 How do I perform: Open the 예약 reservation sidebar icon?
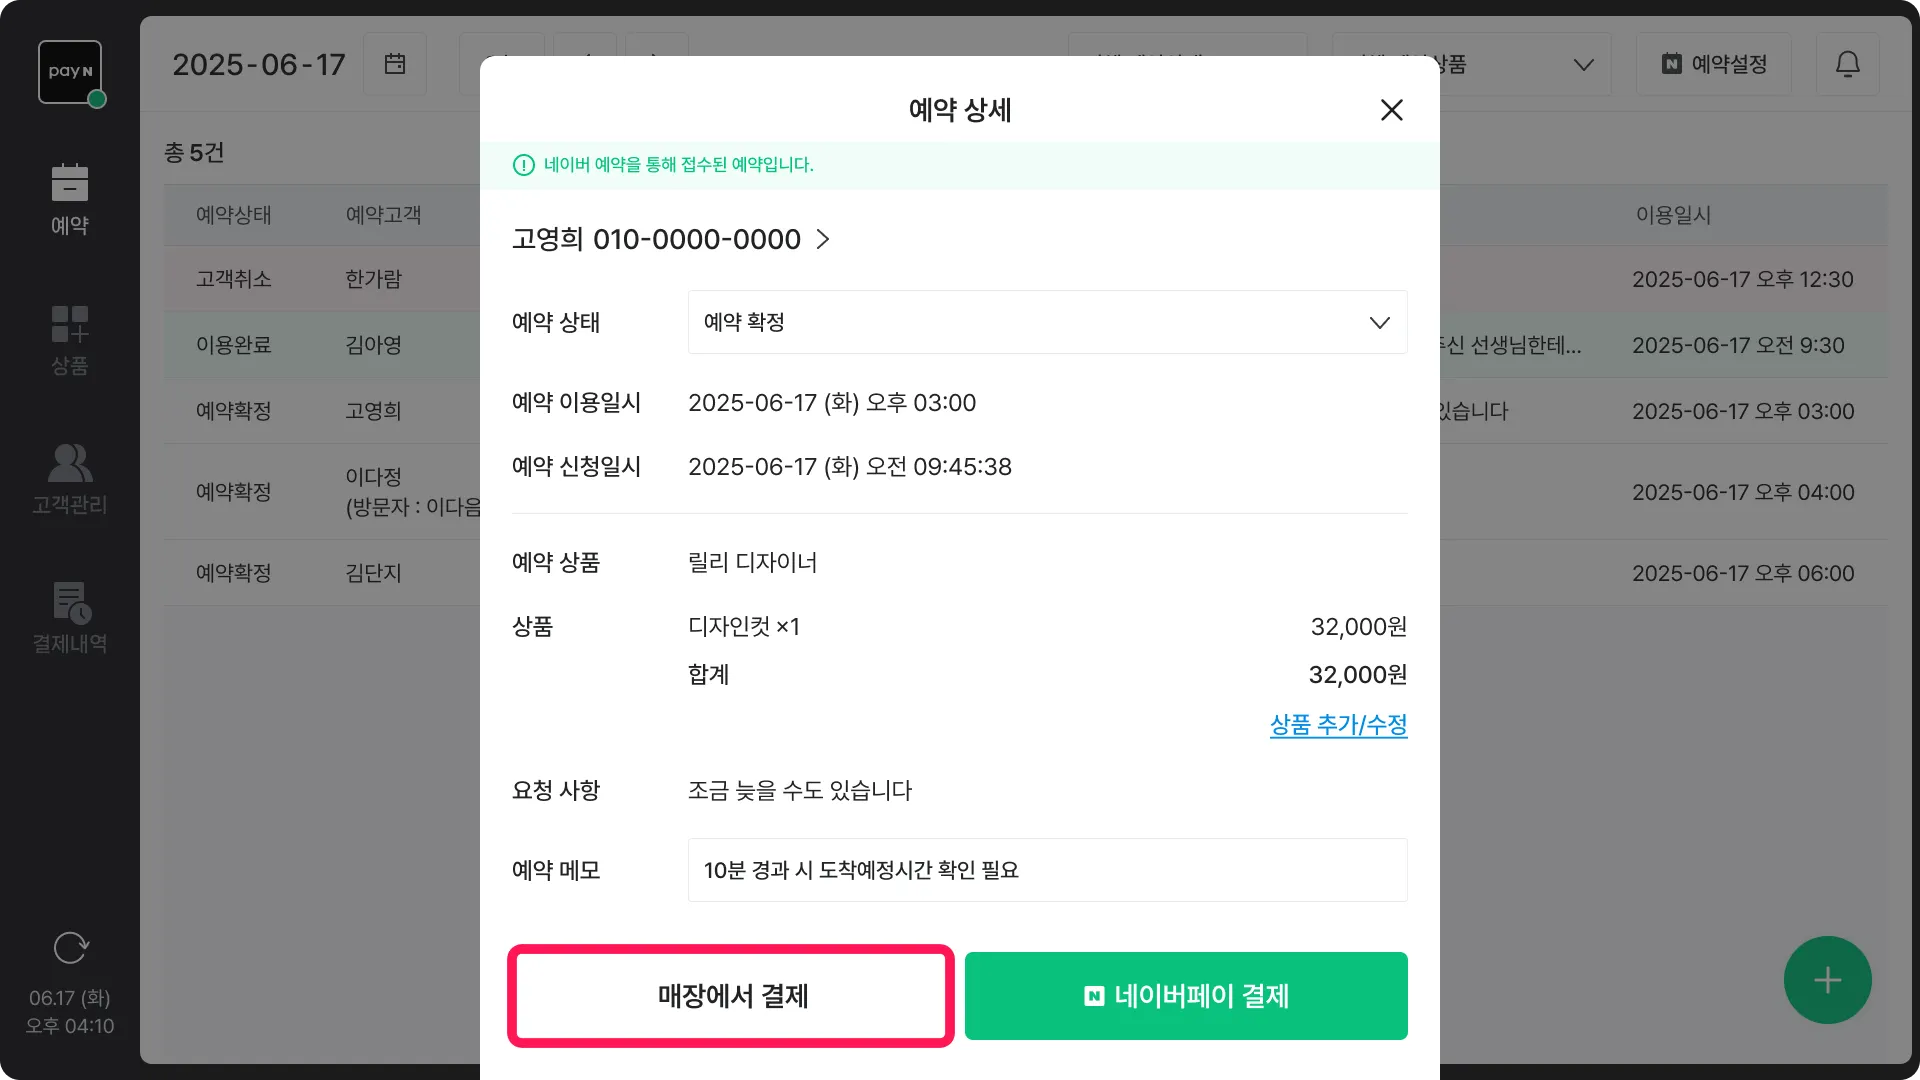(70, 199)
